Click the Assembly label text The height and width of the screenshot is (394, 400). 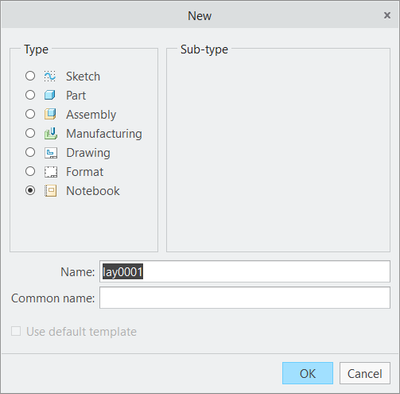point(91,114)
